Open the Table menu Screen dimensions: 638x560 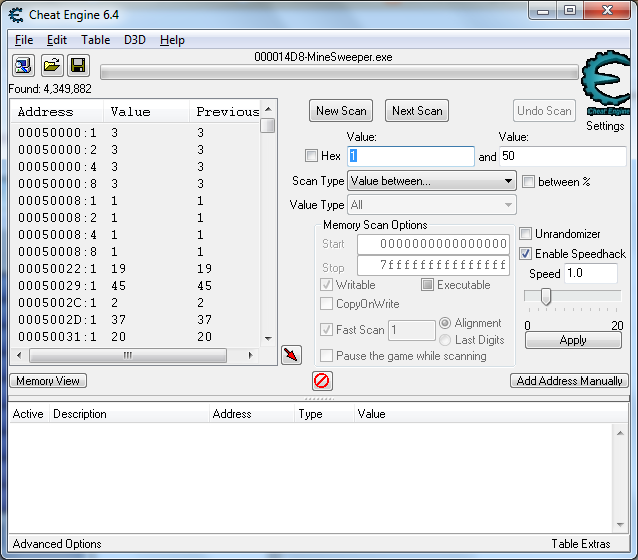click(x=96, y=40)
